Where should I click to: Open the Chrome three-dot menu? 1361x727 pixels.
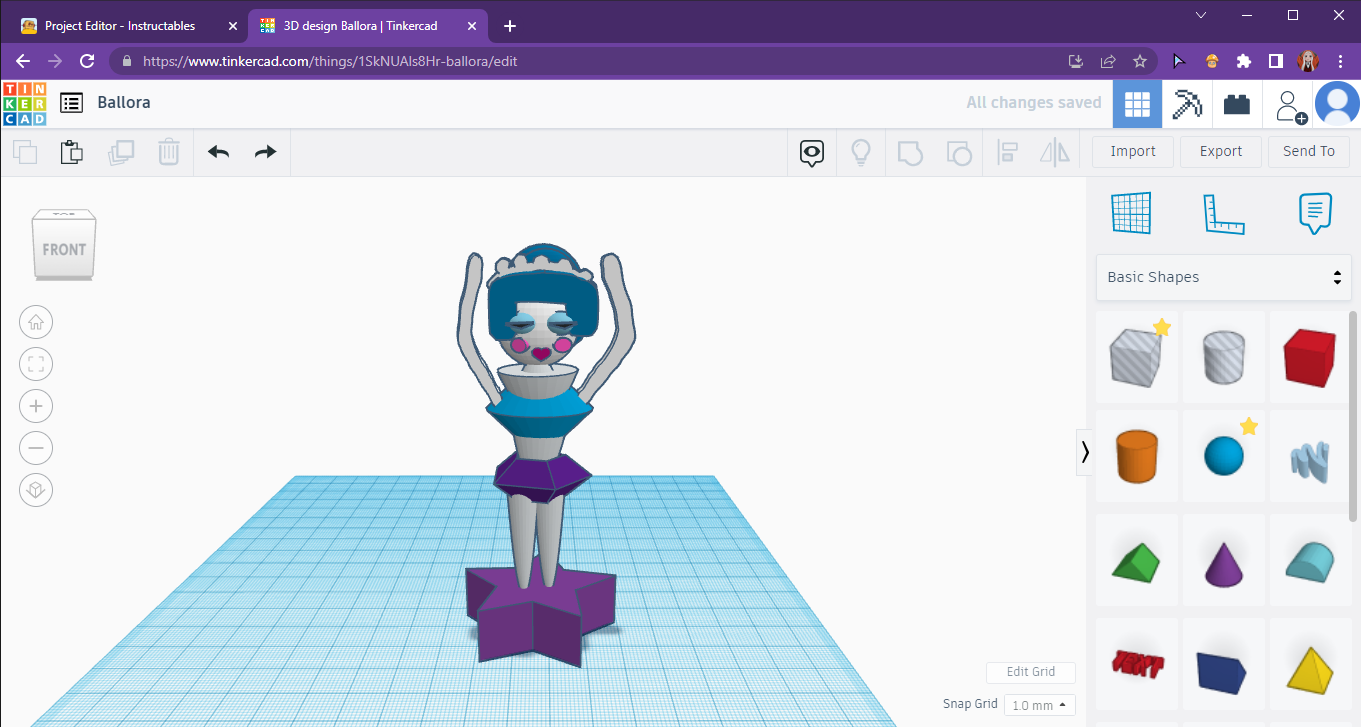coord(1340,61)
